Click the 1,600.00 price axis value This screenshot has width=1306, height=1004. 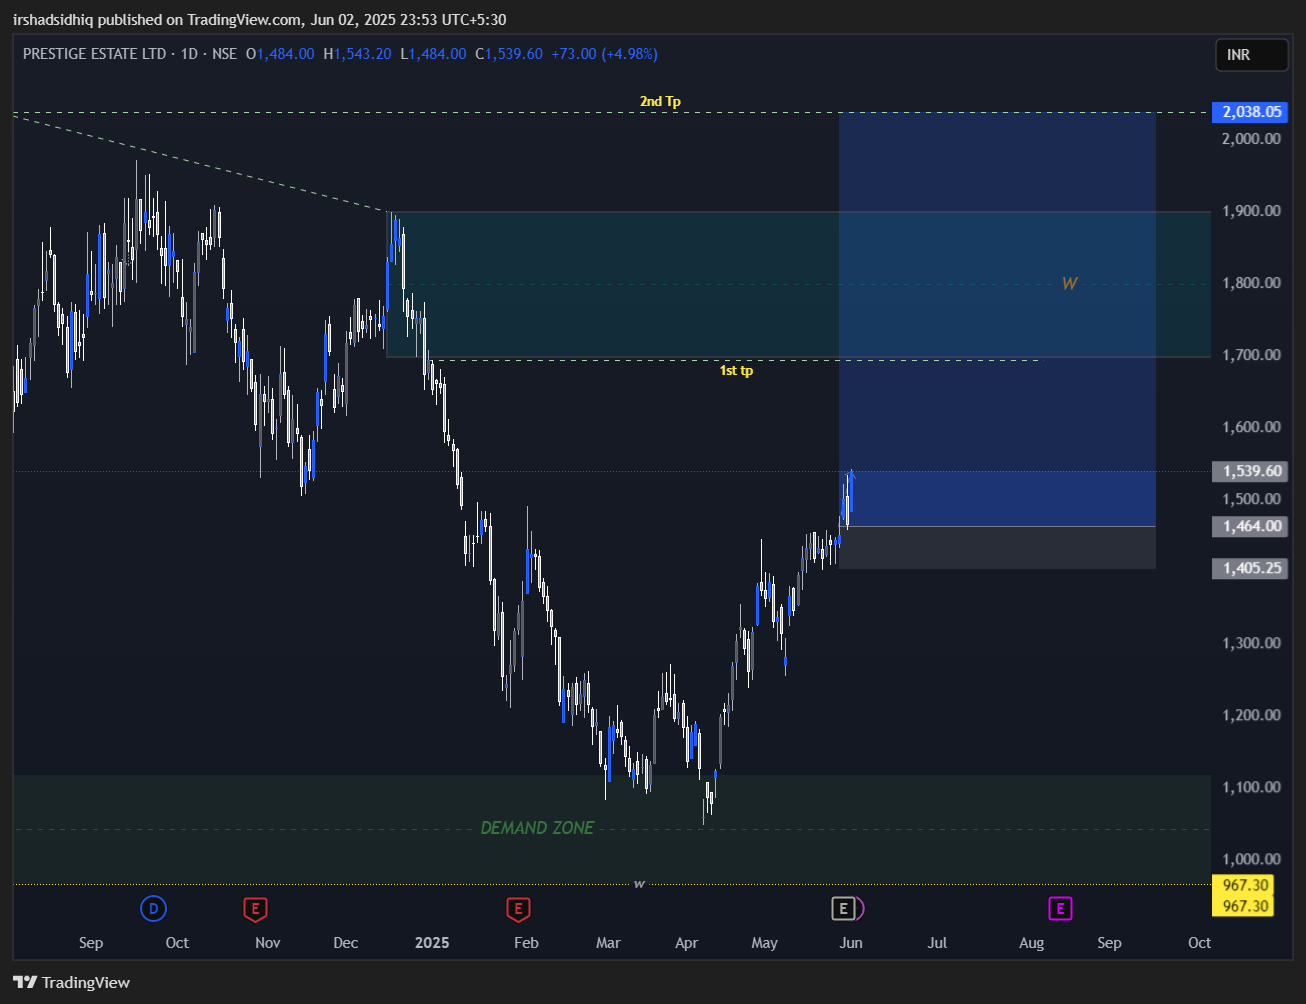1251,427
